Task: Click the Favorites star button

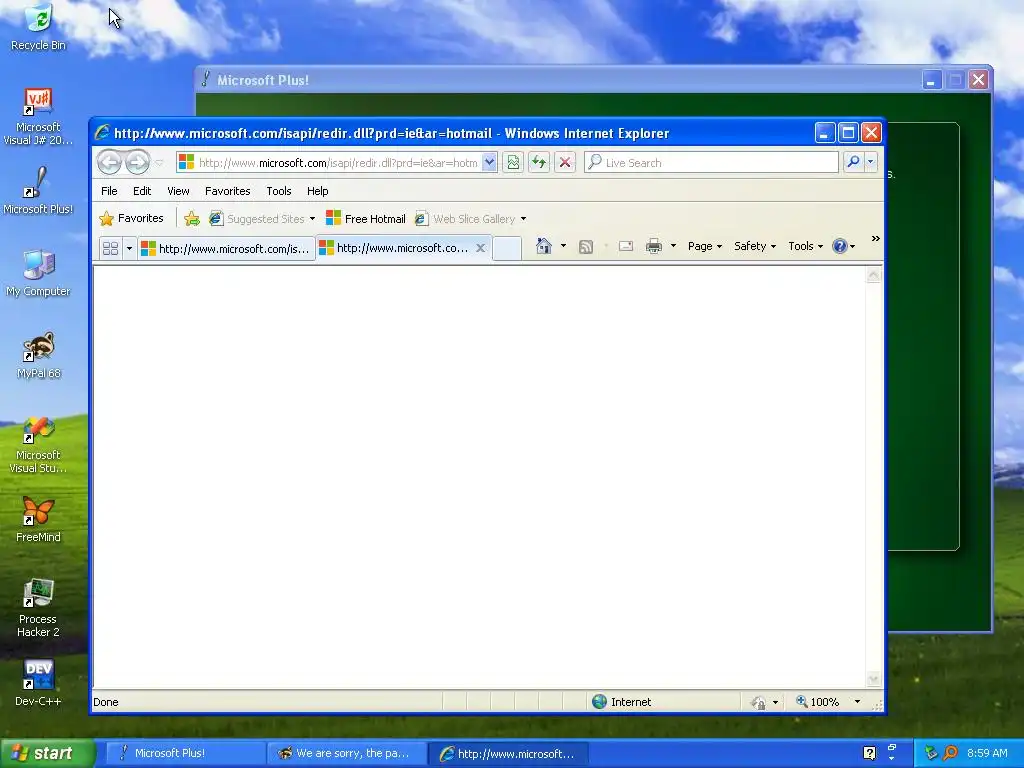Action: pyautogui.click(x=131, y=218)
